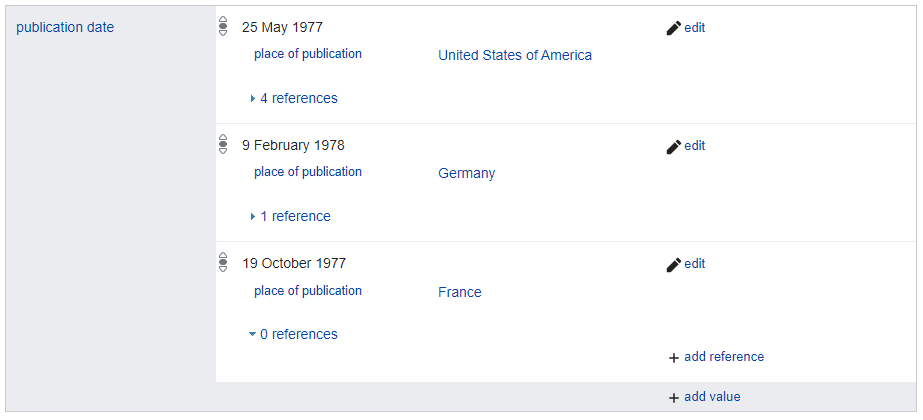The height and width of the screenshot is (420, 923).
Task: Click pencil edit icon for 25 May 1977
Action: pyautogui.click(x=674, y=28)
